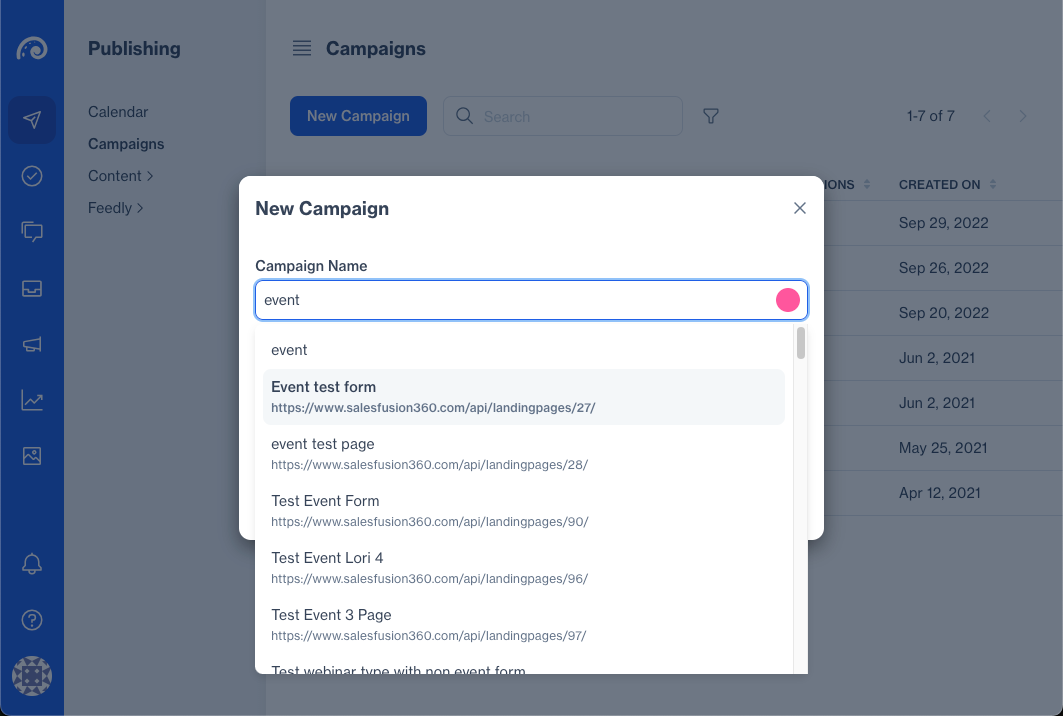Click the checkmark approvals sidebar icon

point(32,176)
